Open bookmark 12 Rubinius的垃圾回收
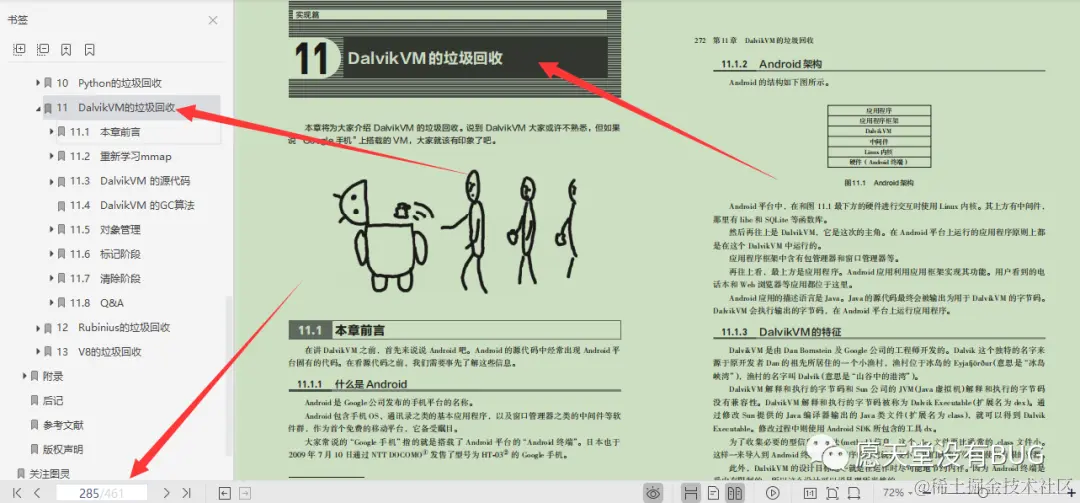1080x503 pixels. [113, 327]
